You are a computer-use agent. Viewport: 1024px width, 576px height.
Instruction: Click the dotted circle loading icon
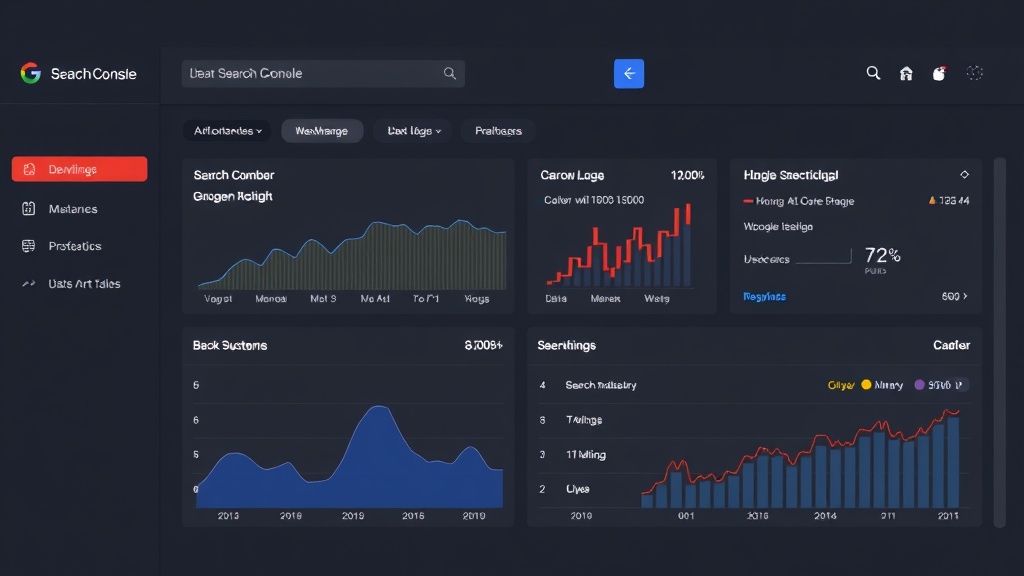point(975,73)
